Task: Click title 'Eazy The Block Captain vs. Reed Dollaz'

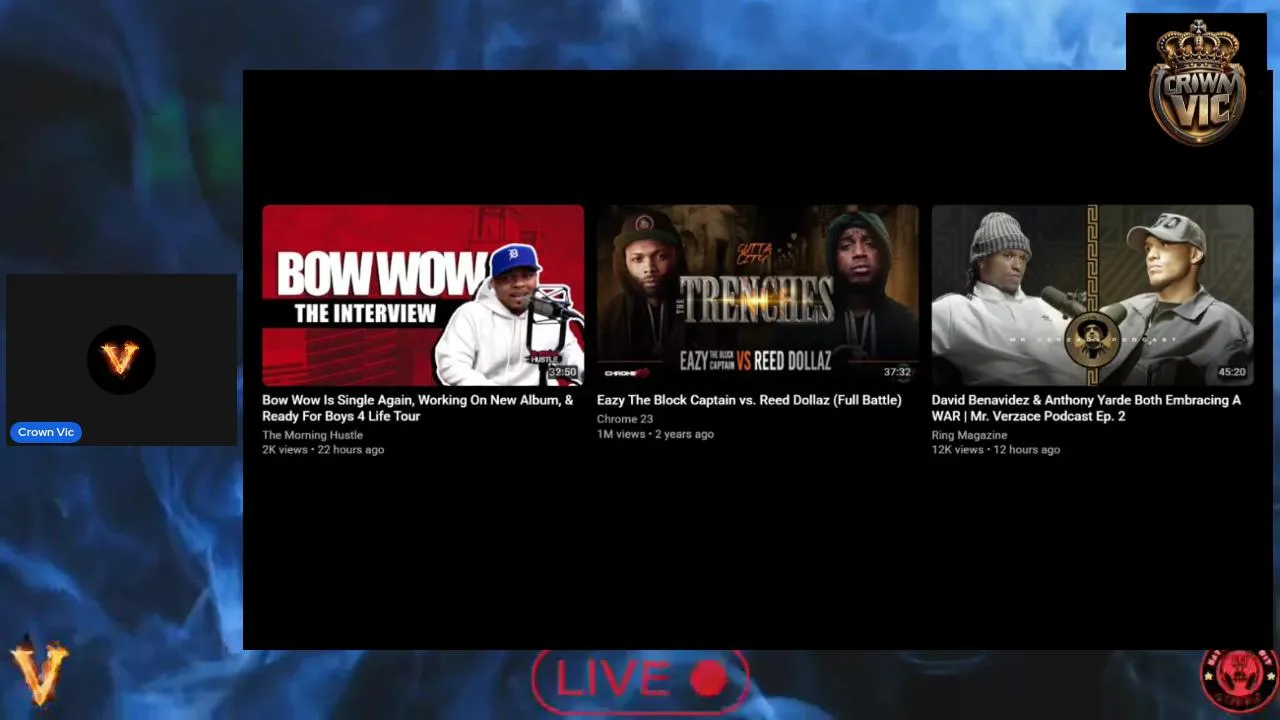Action: (x=749, y=400)
